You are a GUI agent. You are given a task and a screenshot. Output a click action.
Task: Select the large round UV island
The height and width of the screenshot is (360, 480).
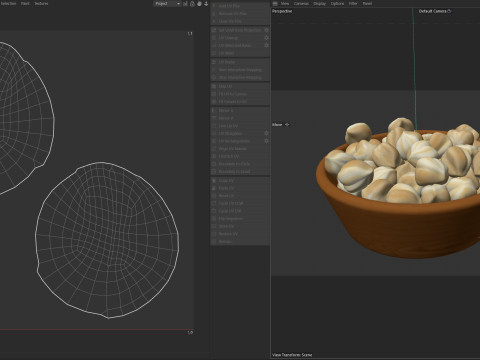pyautogui.click(x=107, y=240)
